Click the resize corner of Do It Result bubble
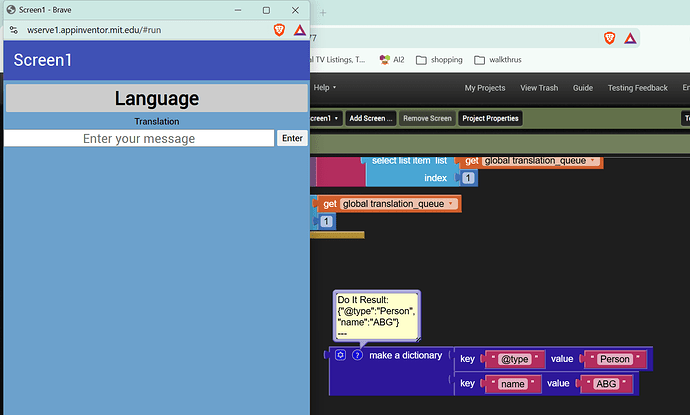The image size is (690, 415). point(417,338)
